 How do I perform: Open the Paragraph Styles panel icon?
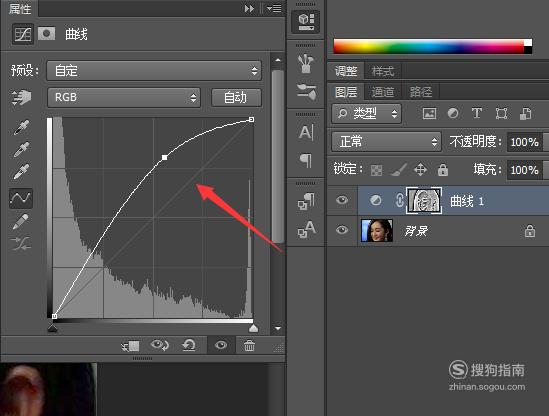(306, 201)
